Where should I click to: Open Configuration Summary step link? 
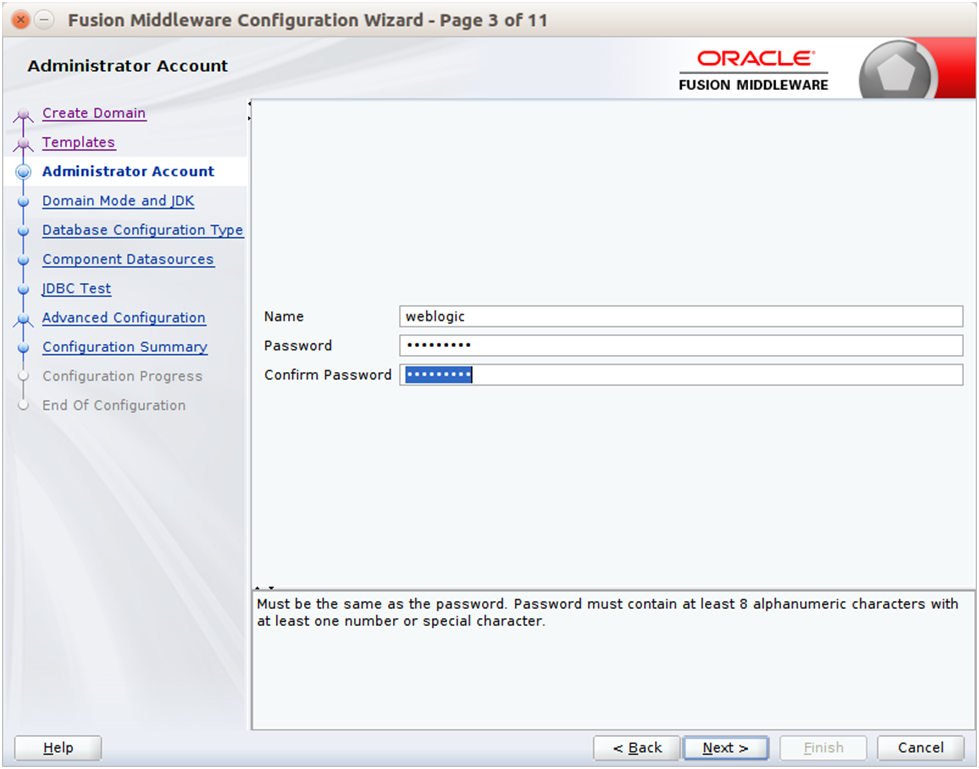pyautogui.click(x=125, y=347)
